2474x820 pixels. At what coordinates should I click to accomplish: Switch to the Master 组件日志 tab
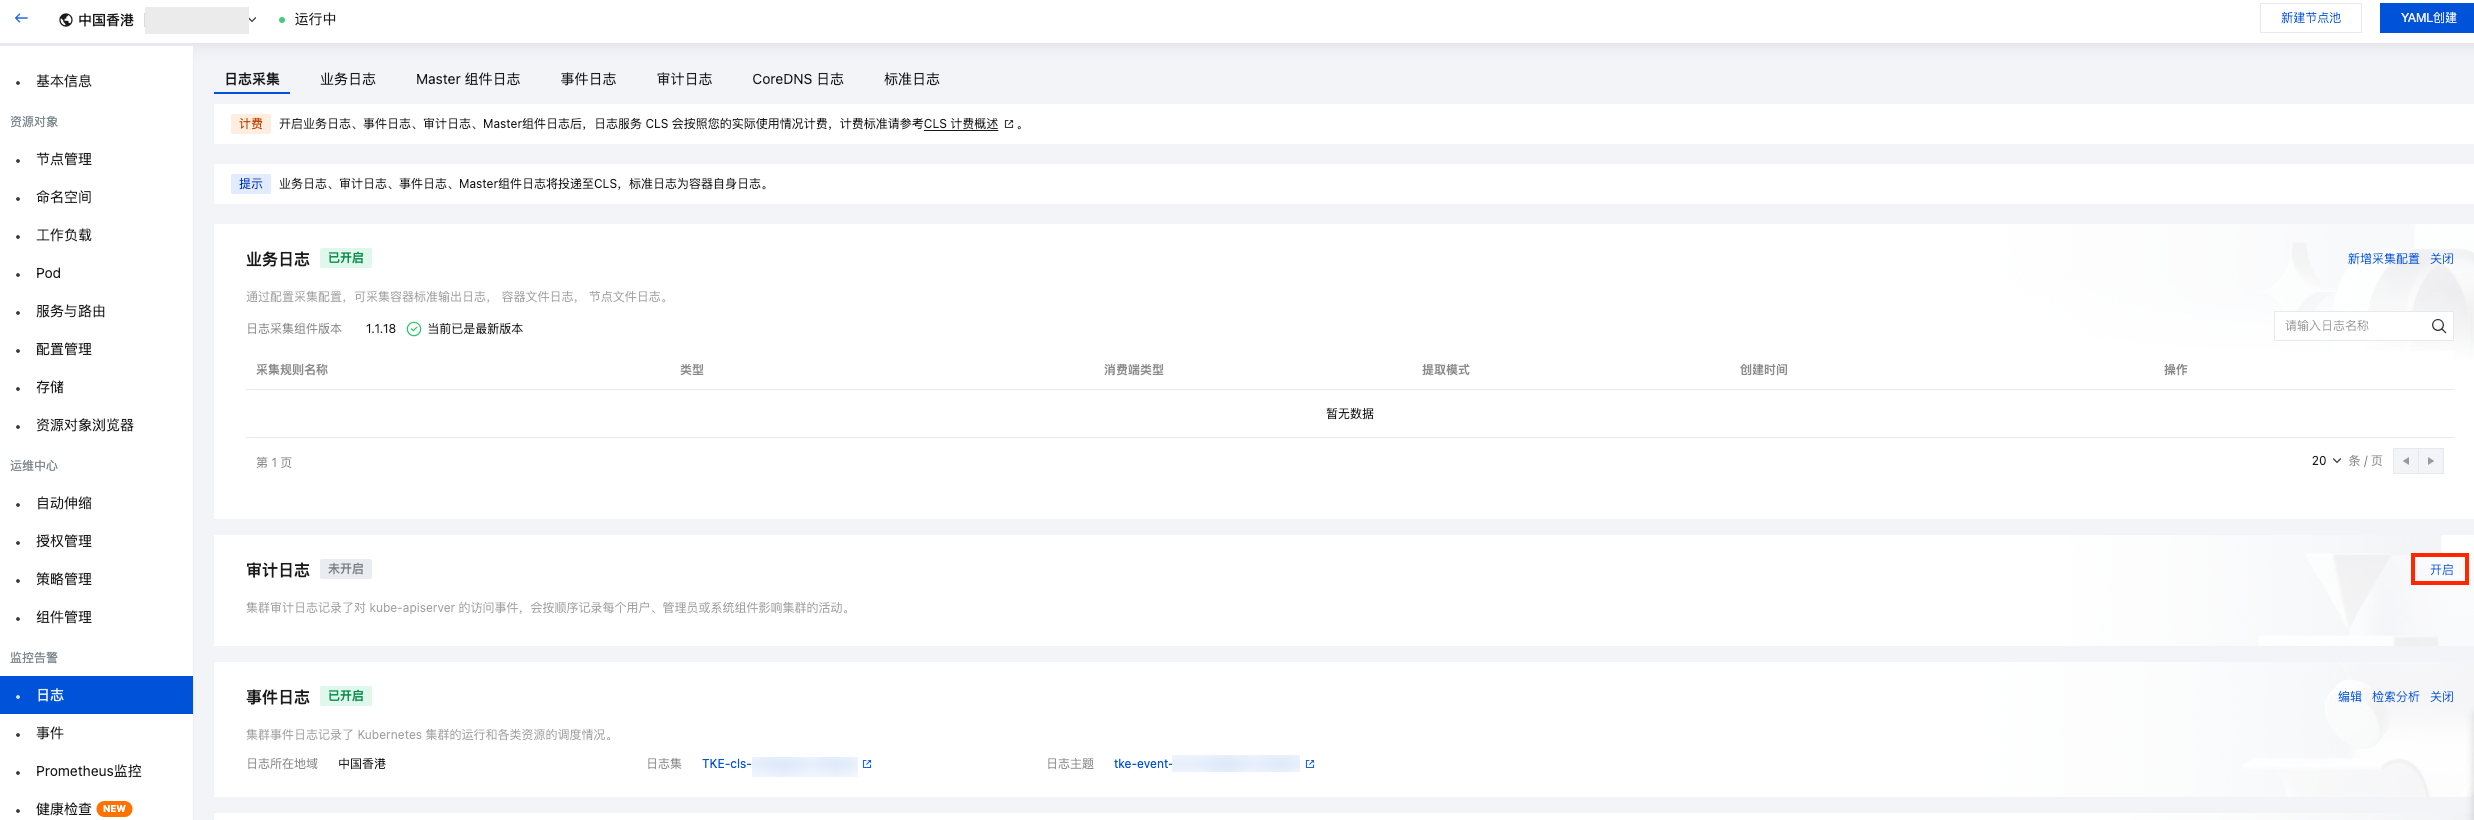[x=467, y=79]
